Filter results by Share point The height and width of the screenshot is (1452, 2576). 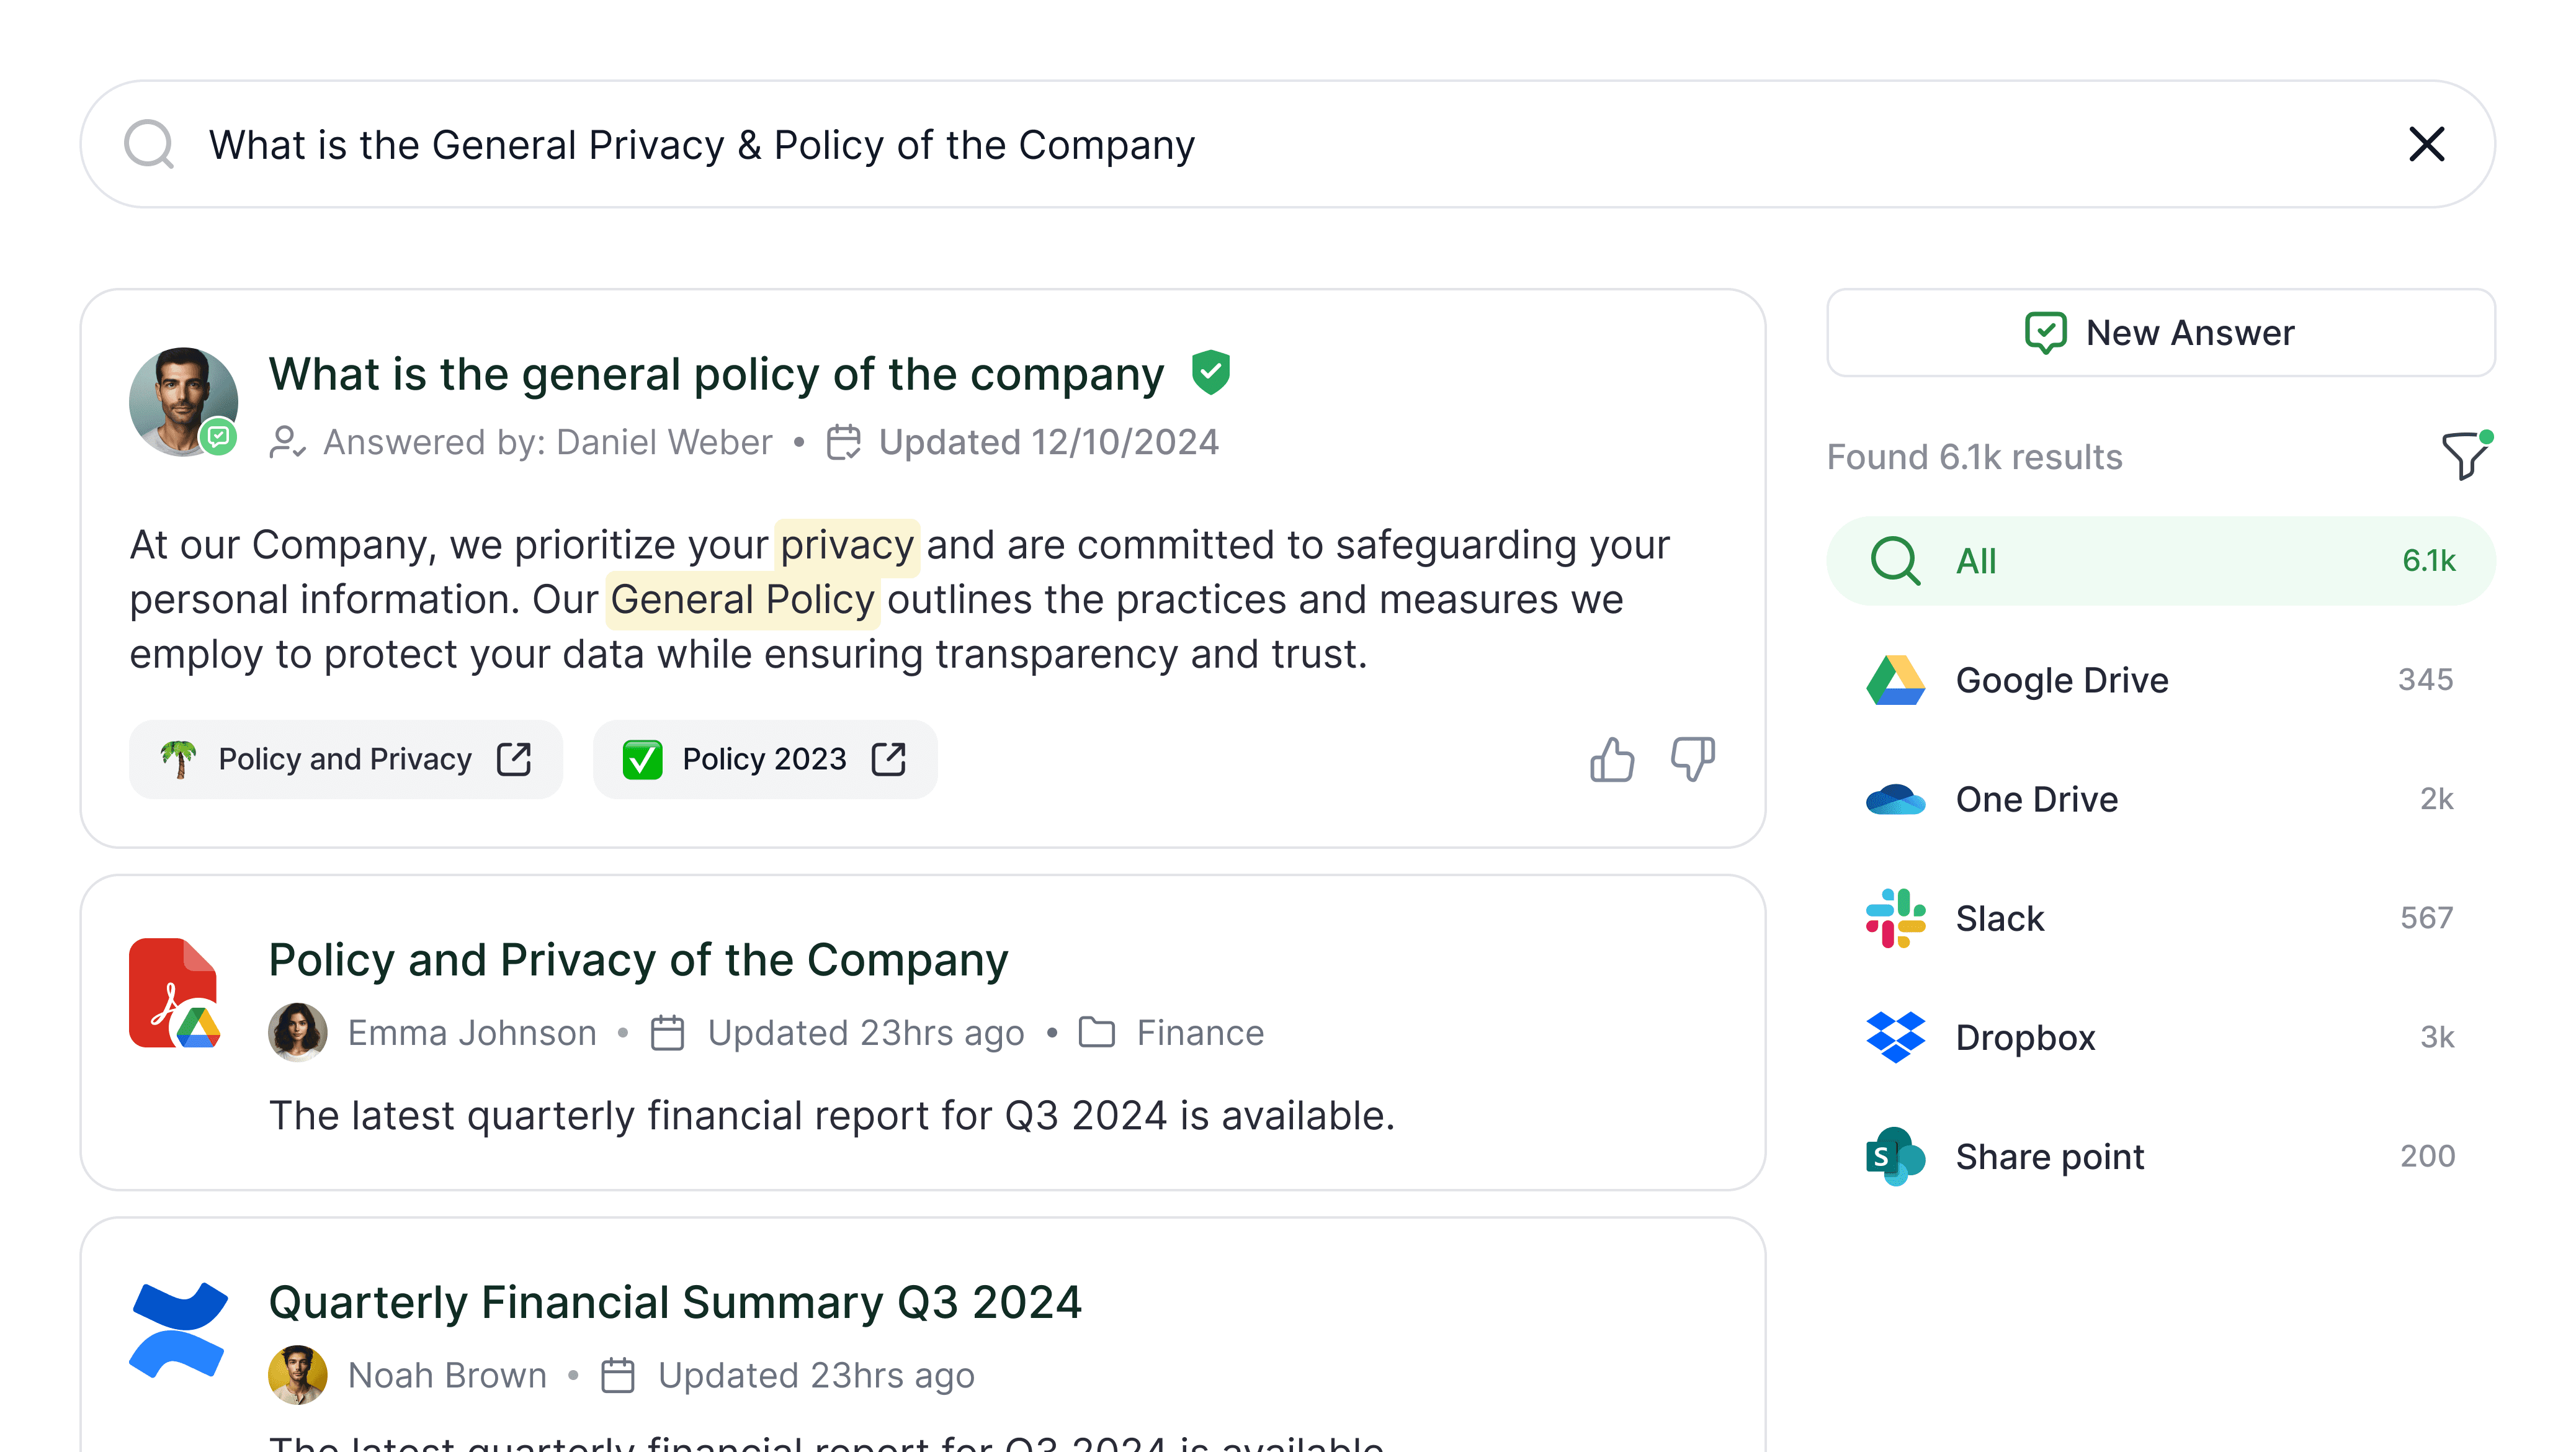point(2161,1156)
